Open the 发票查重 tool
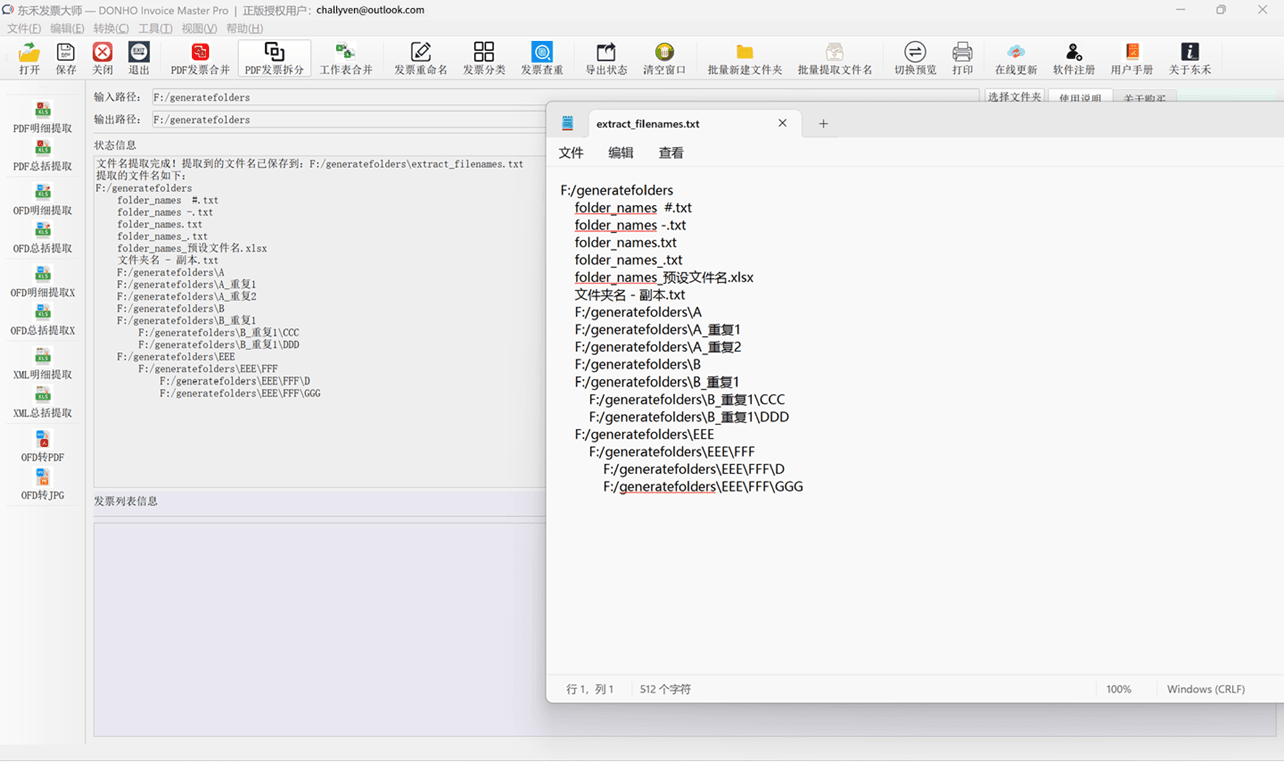Image resolution: width=1284 pixels, height=762 pixels. coord(542,59)
